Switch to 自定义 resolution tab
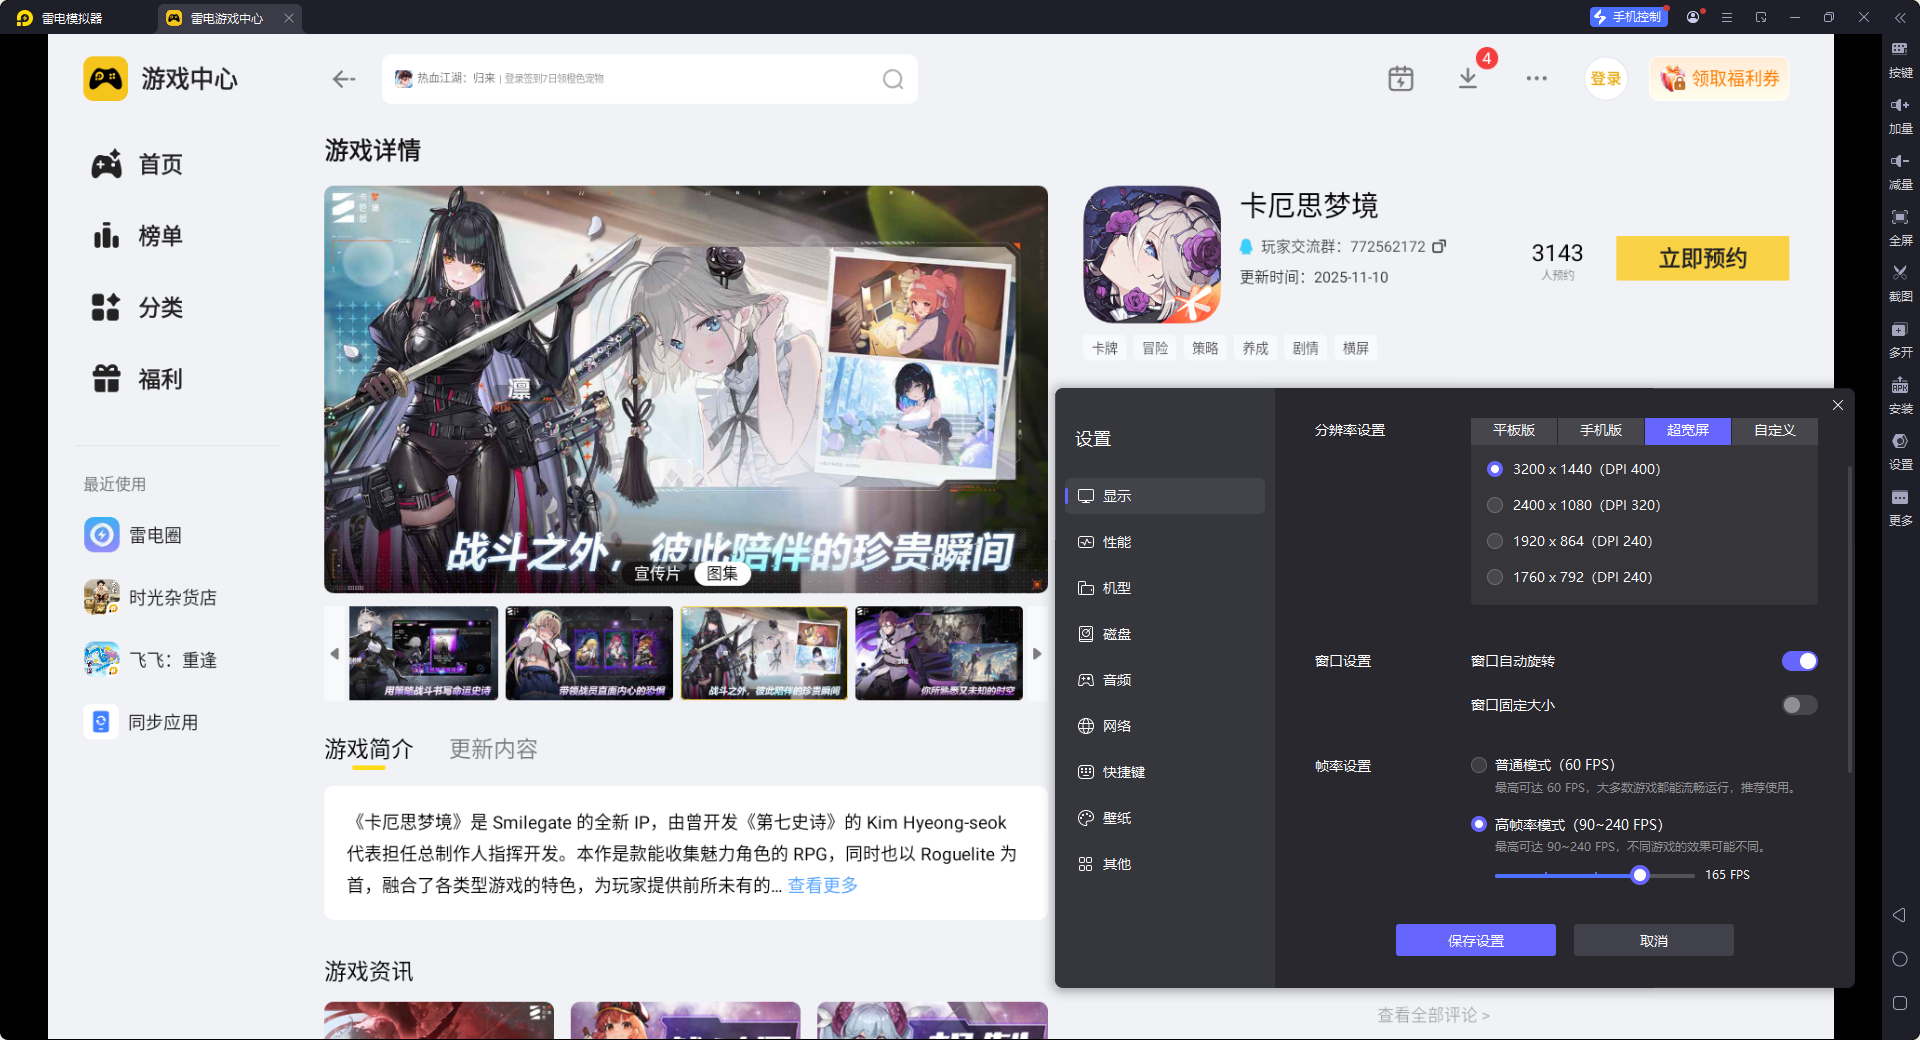This screenshot has height=1040, width=1920. pos(1775,430)
